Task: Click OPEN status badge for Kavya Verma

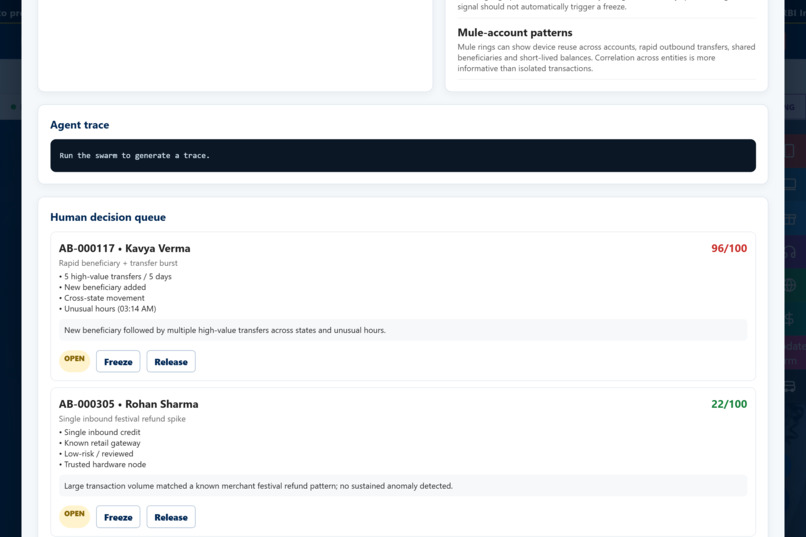Action: [75, 359]
